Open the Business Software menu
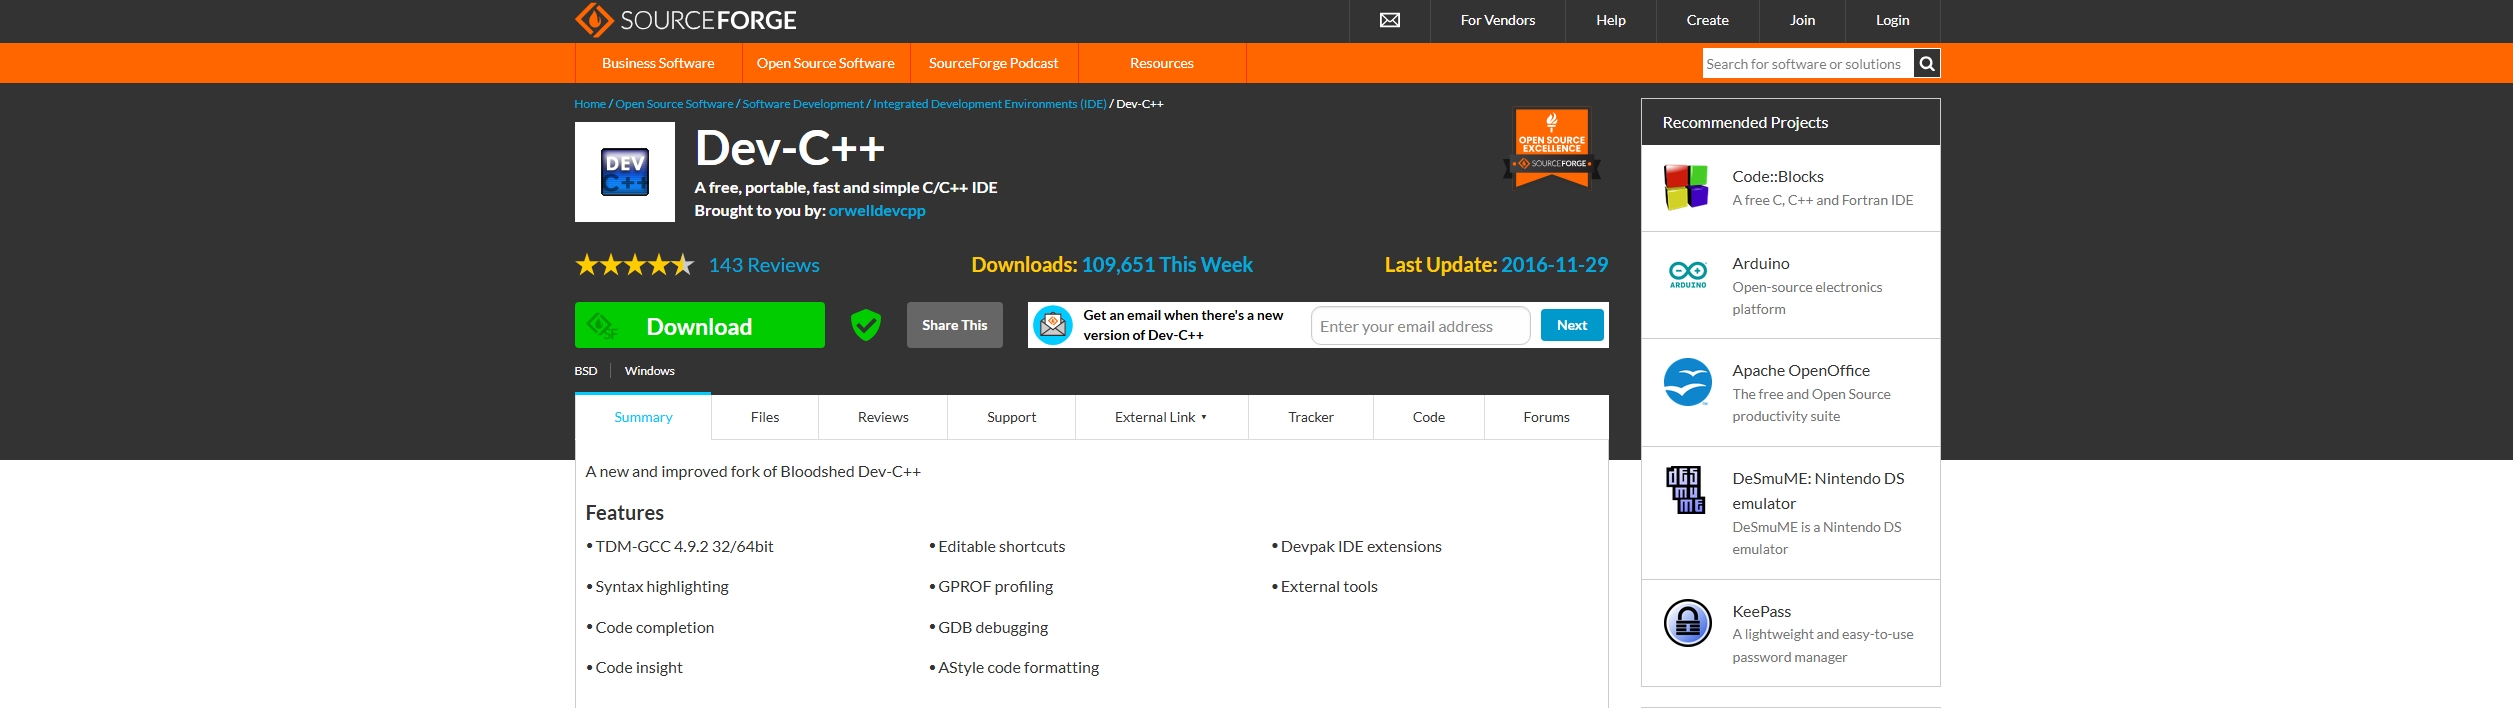The height and width of the screenshot is (708, 2513). pyautogui.click(x=658, y=63)
